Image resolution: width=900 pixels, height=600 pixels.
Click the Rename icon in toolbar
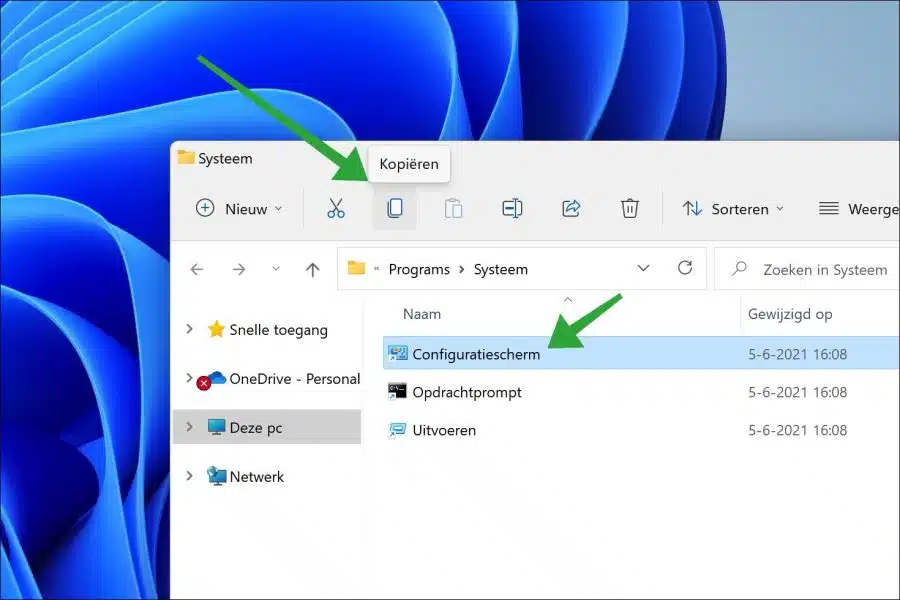click(x=512, y=208)
